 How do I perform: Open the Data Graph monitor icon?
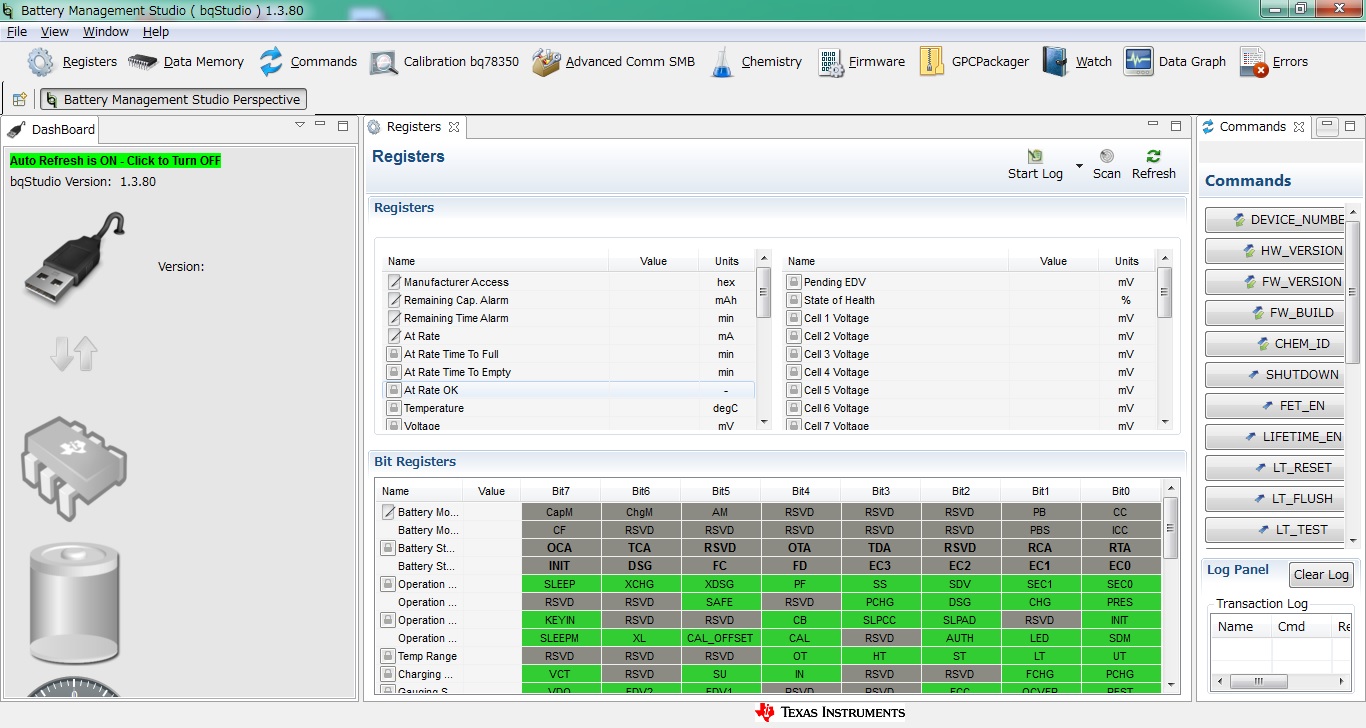[1138, 62]
